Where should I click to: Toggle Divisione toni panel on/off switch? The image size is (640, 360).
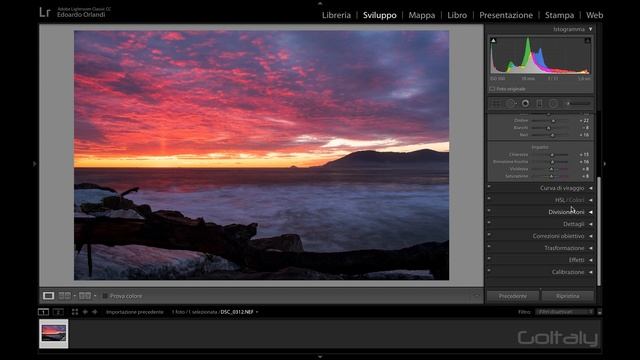[489, 211]
